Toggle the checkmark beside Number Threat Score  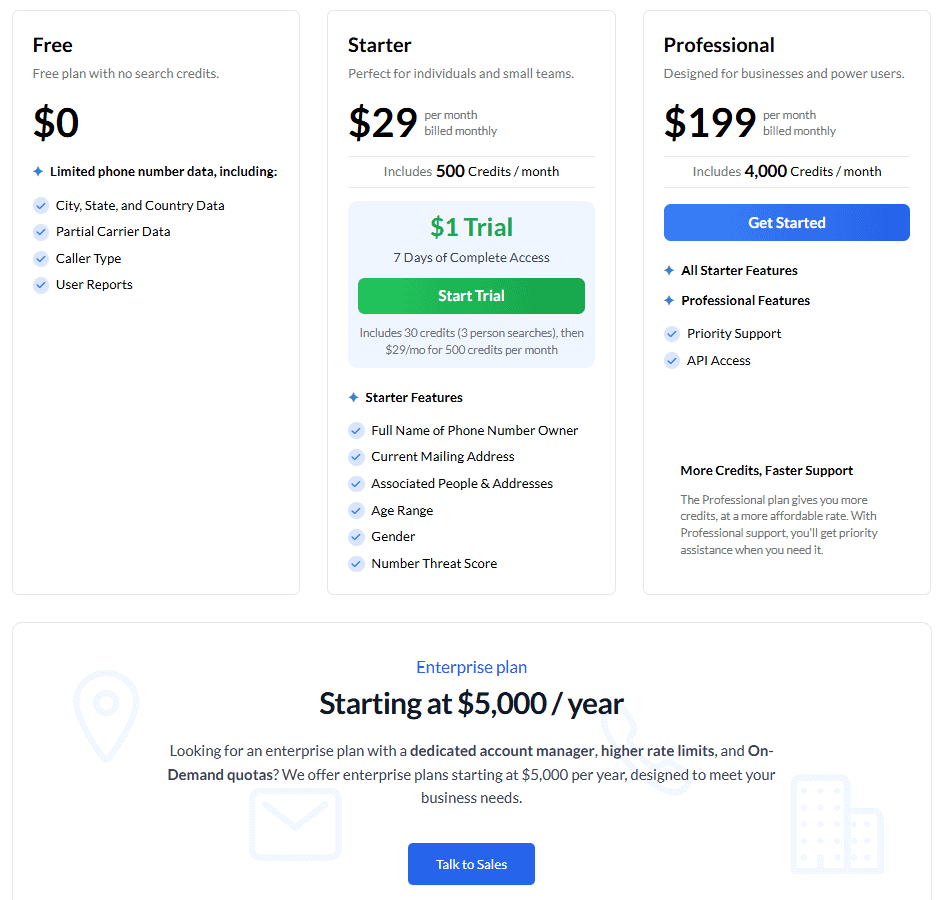click(356, 563)
